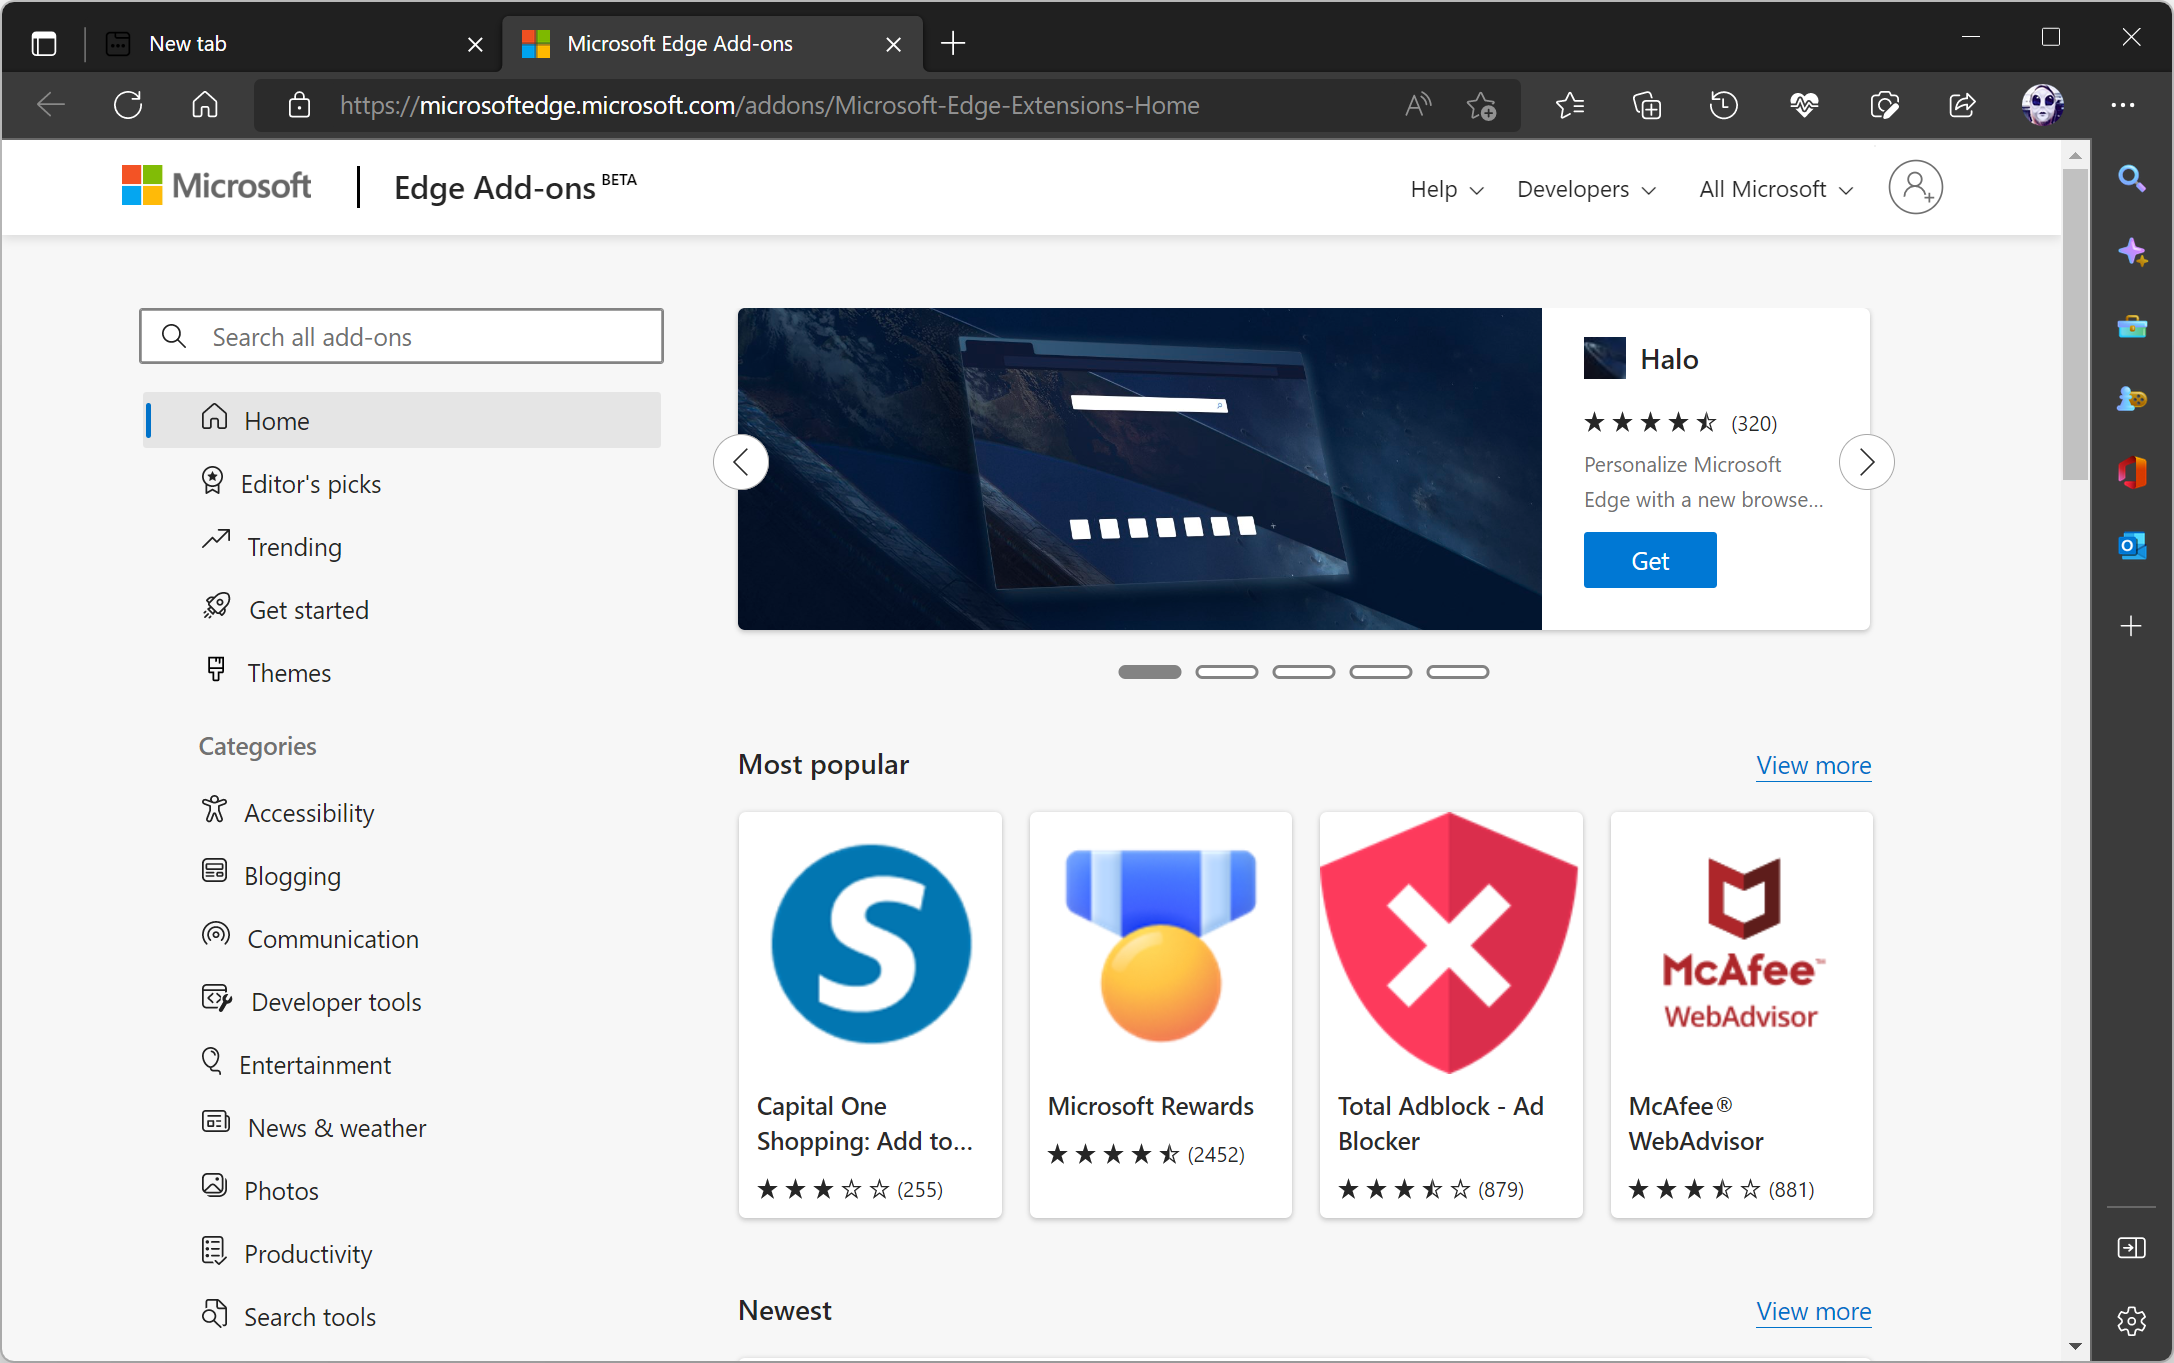This screenshot has height=1363, width=2174.
Task: Open the tab actions menu icon
Action: coord(44,44)
